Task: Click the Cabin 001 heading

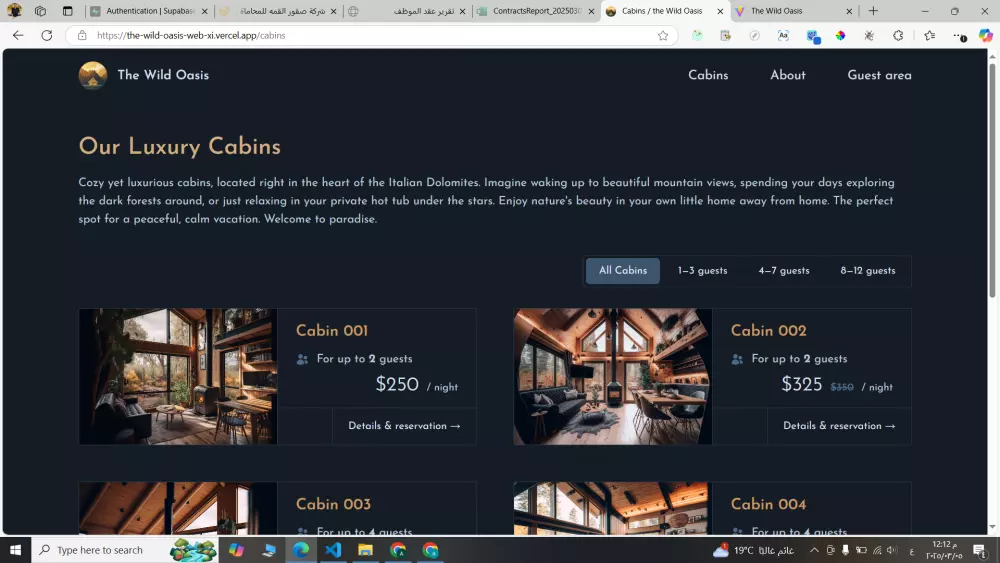Action: pos(332,331)
